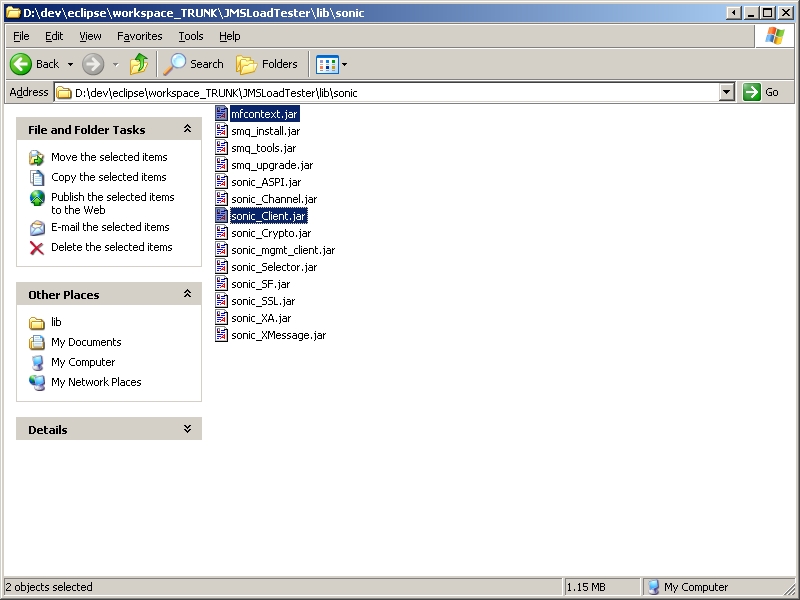The height and width of the screenshot is (600, 800).
Task: Click the sonic_XA.jar file icon
Action: tap(221, 317)
